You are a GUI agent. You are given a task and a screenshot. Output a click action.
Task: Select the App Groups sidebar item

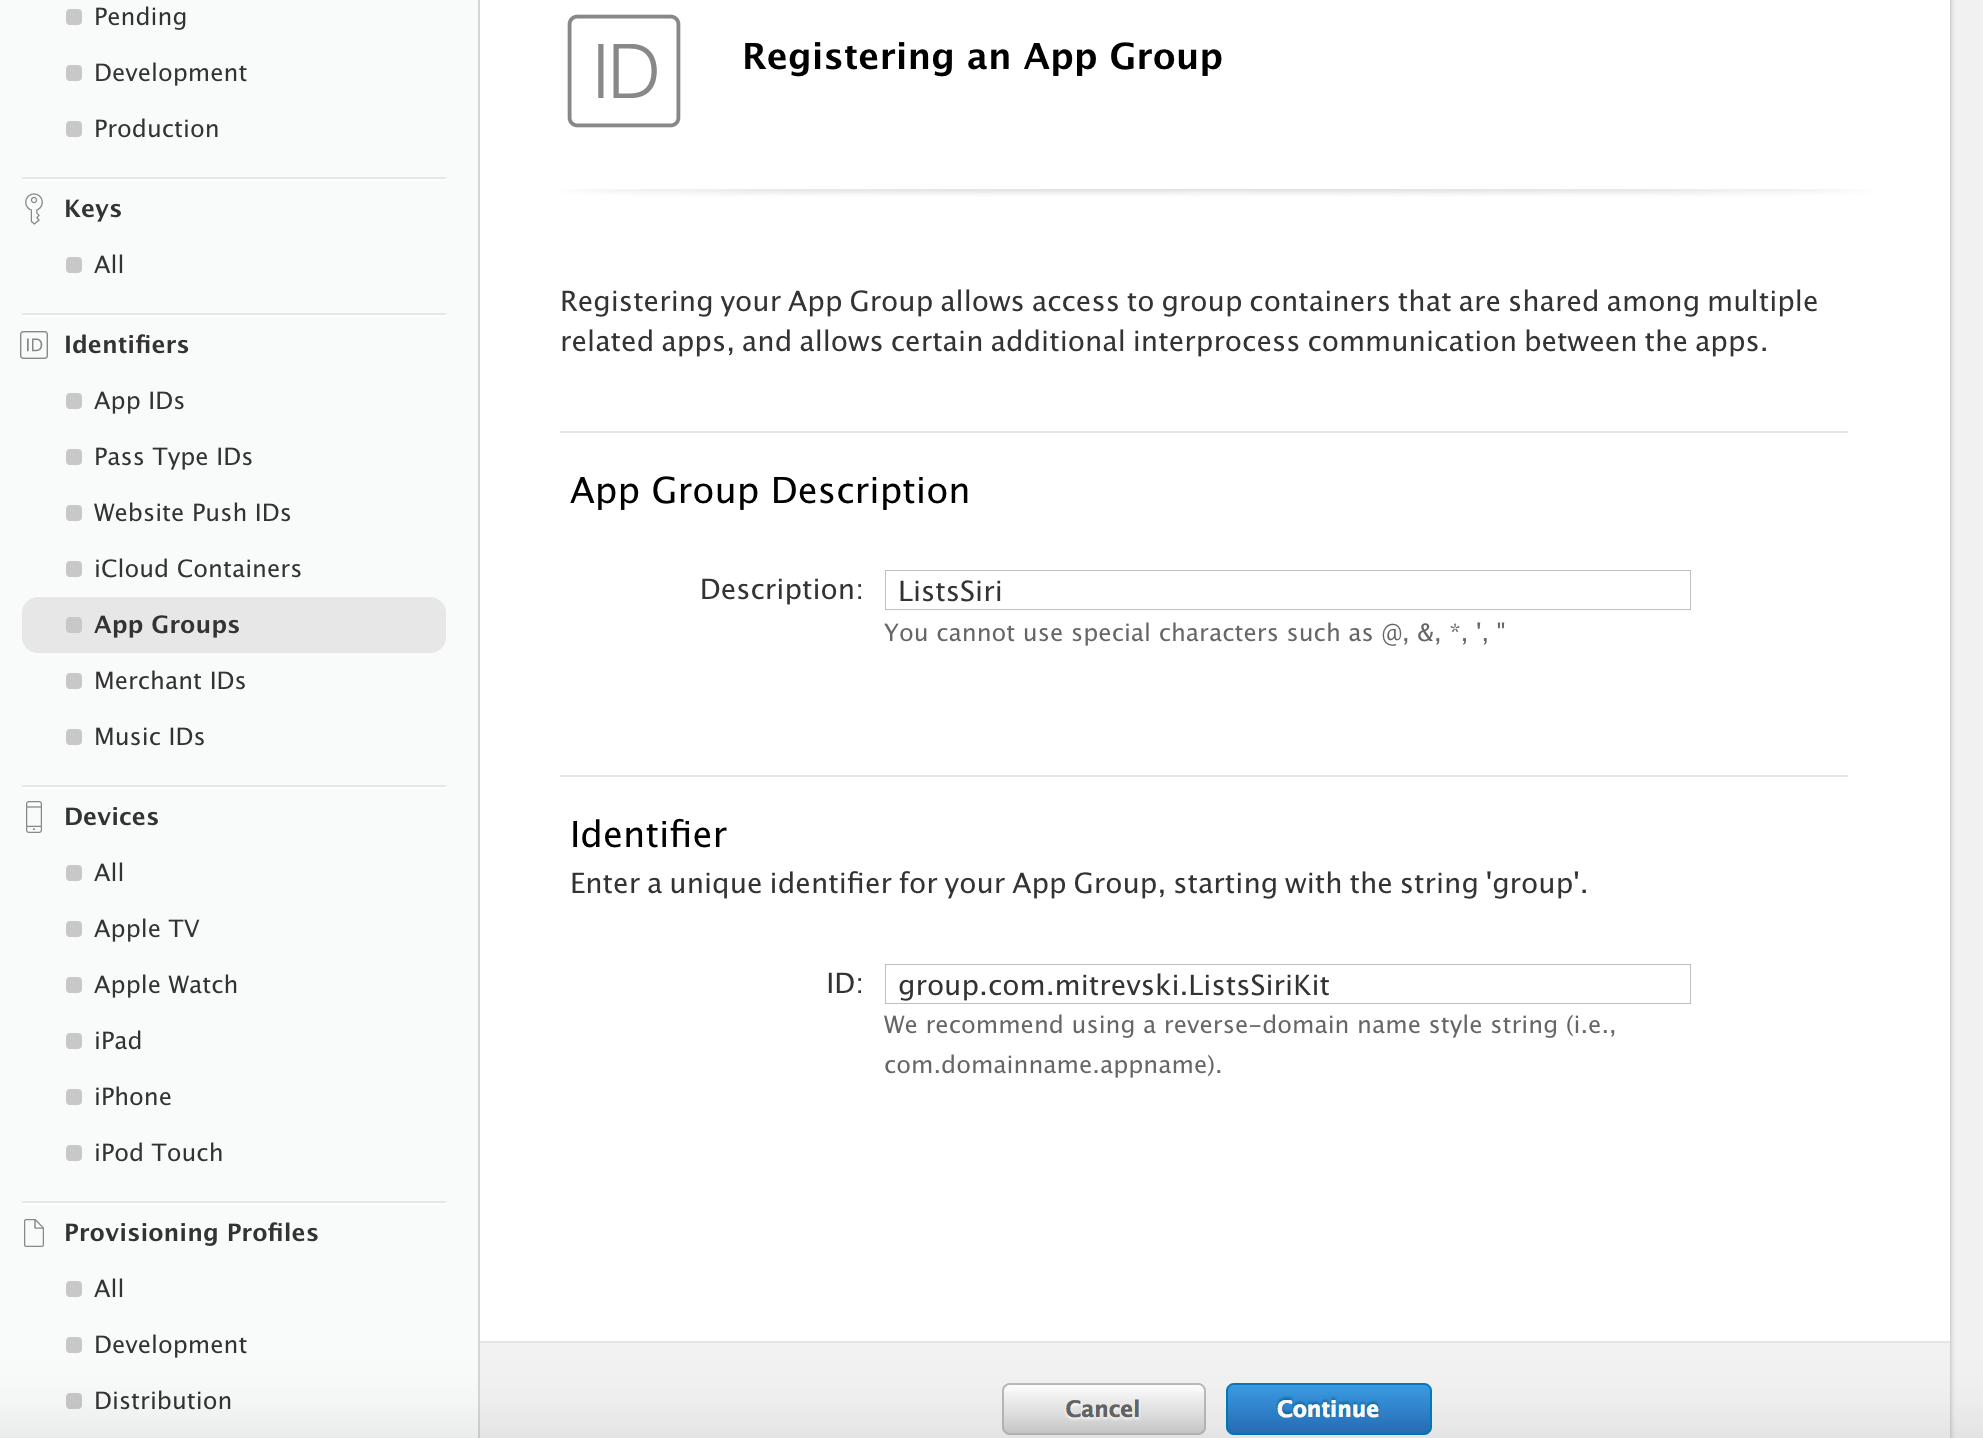click(x=167, y=625)
